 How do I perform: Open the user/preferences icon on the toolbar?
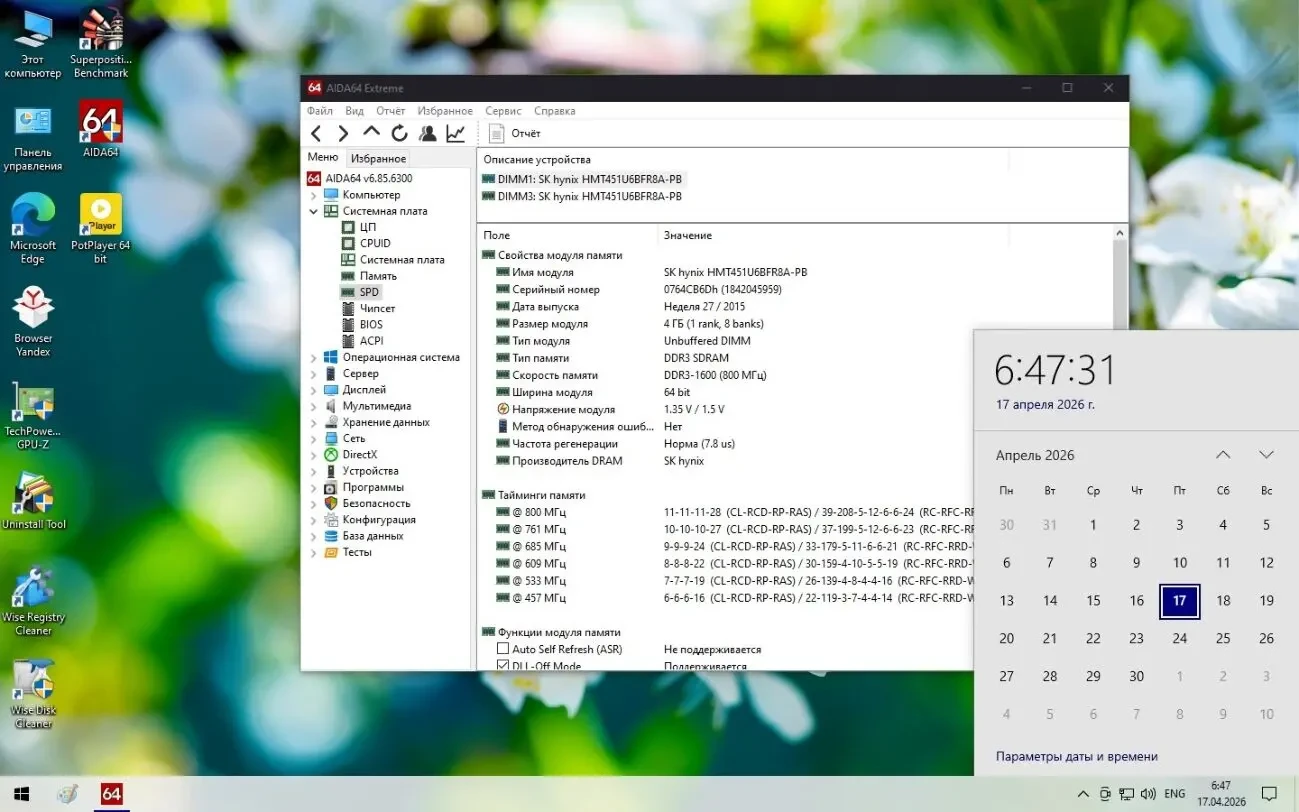[428, 132]
